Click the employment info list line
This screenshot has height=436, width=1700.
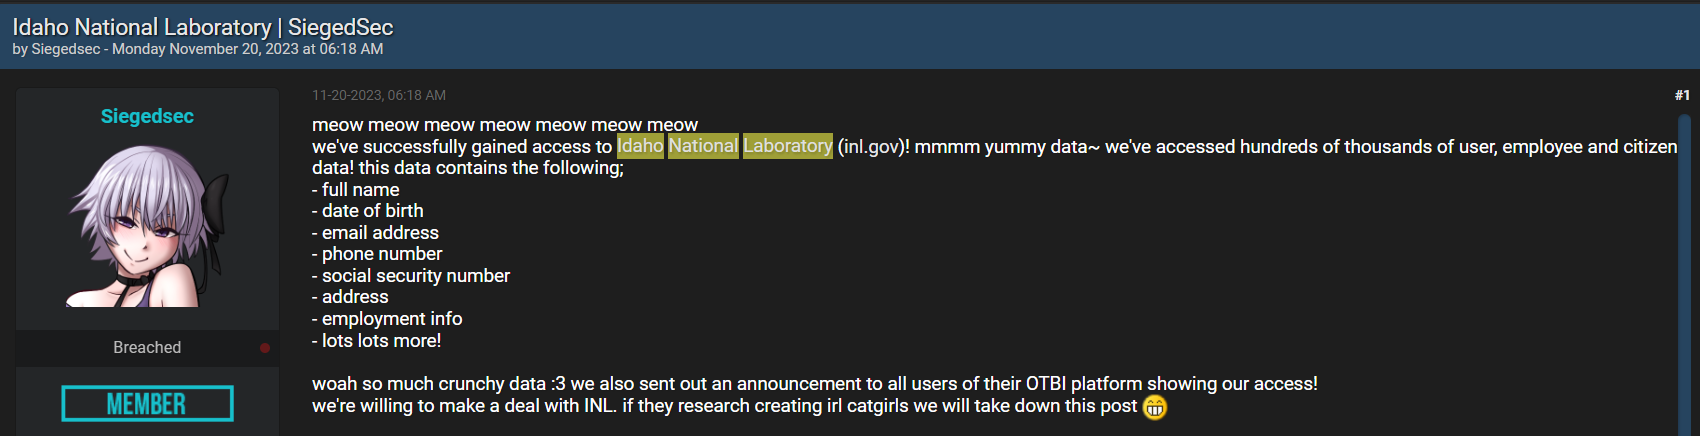[387, 319]
